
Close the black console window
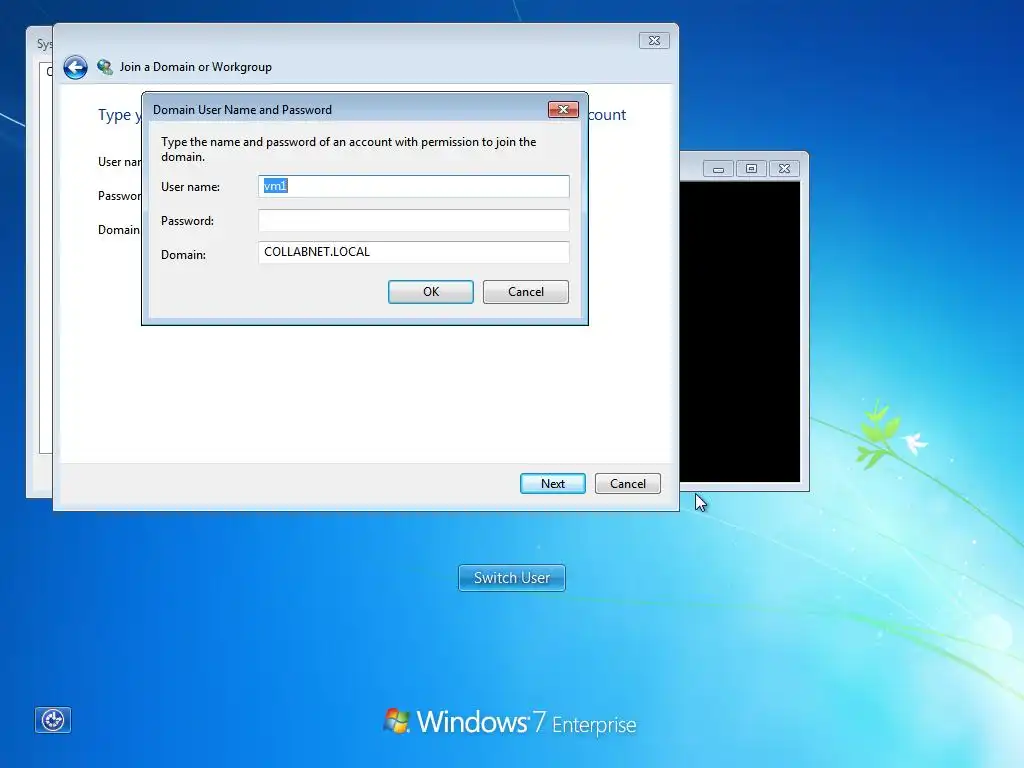784,168
